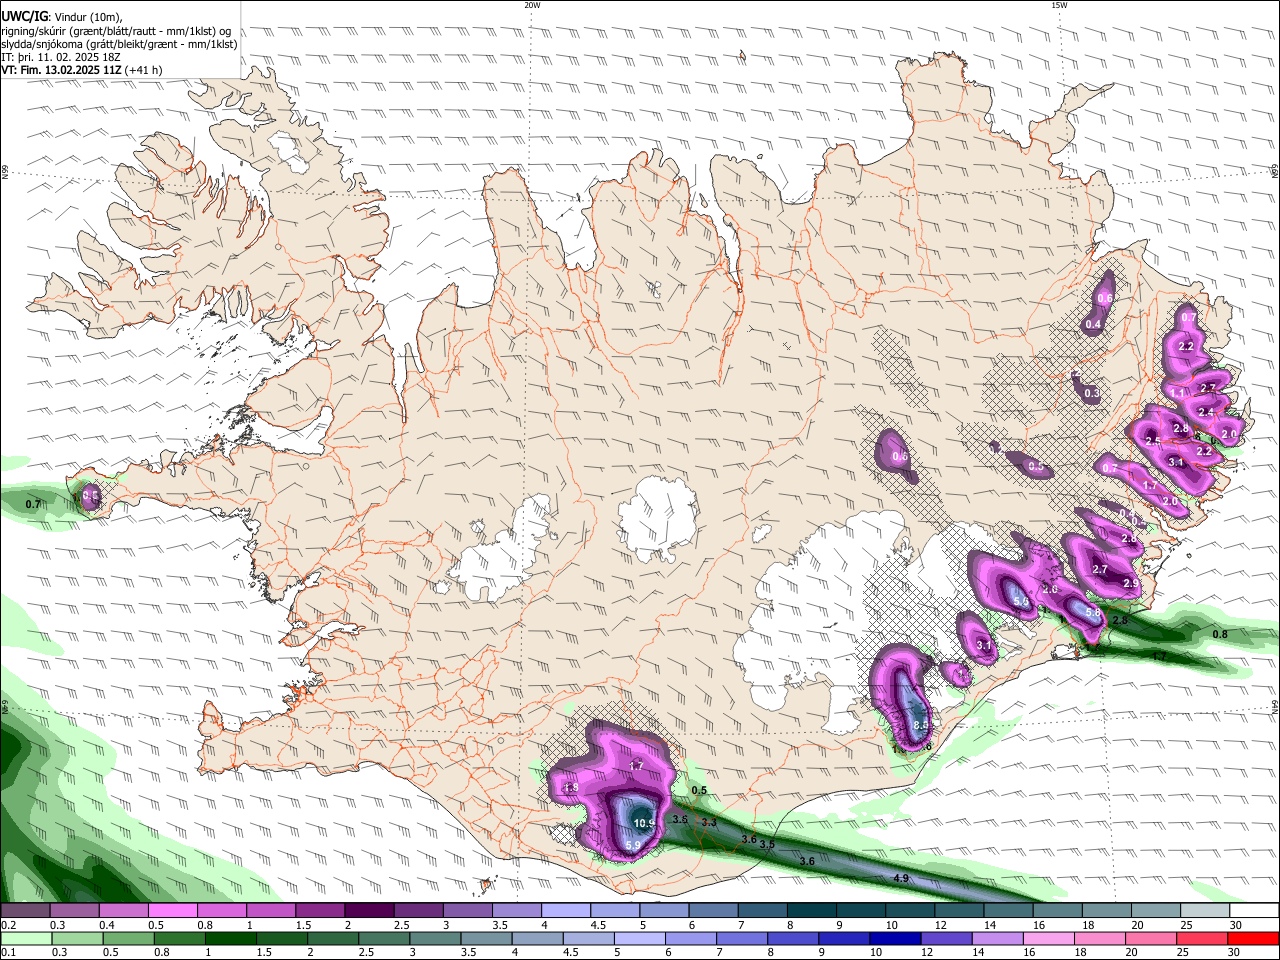Click the 3.3 rain value label
This screenshot has width=1280, height=960.
[x=709, y=822]
